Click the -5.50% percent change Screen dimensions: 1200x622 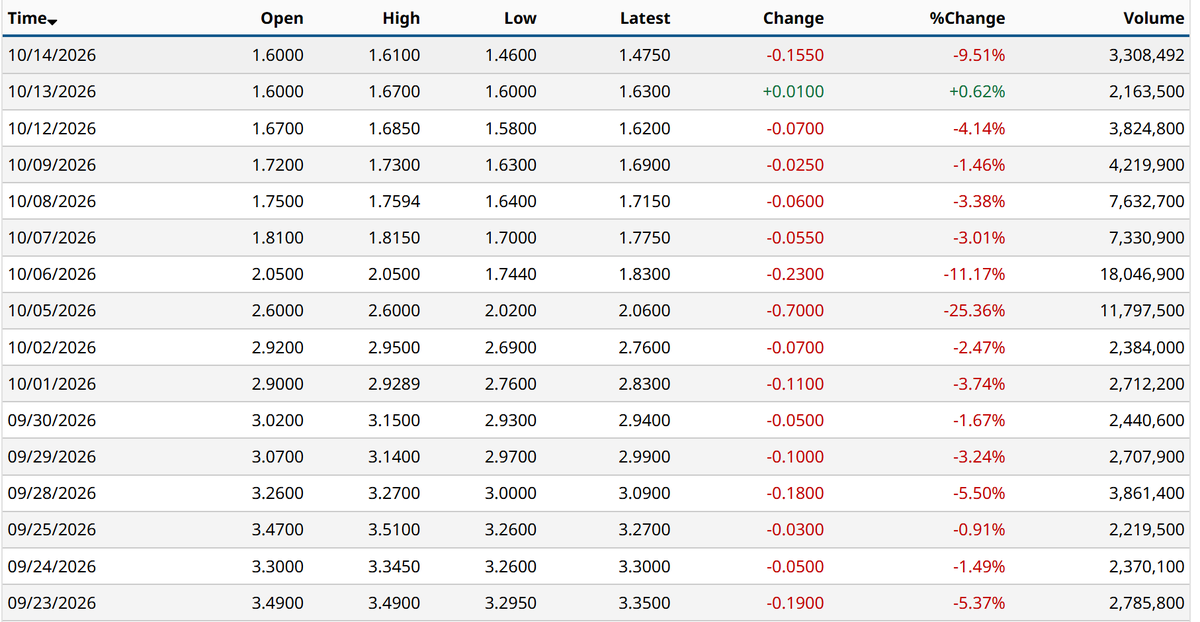(x=979, y=494)
